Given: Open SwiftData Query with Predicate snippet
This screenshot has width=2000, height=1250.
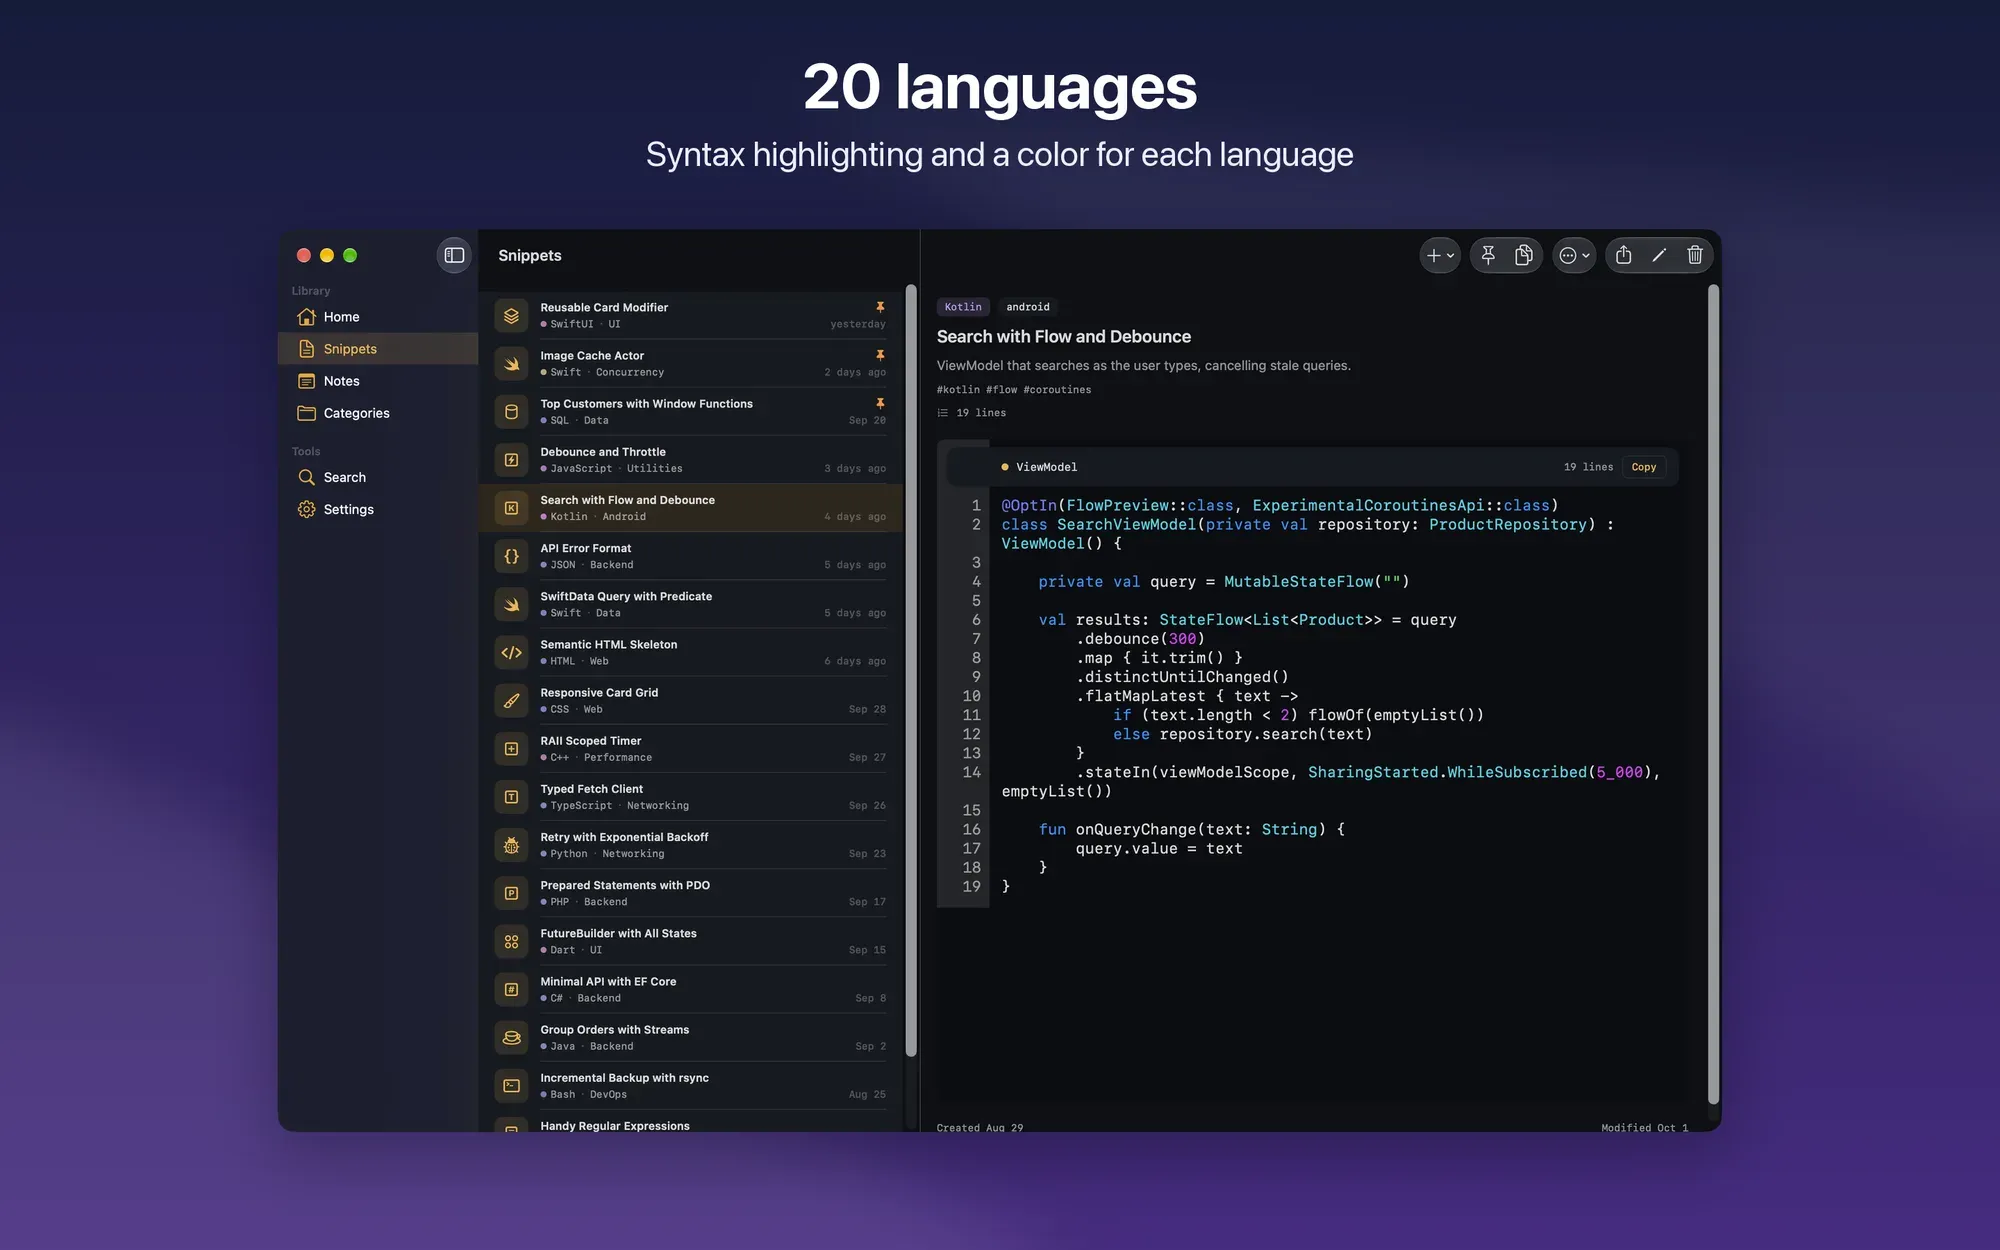Looking at the screenshot, I should click(x=691, y=604).
